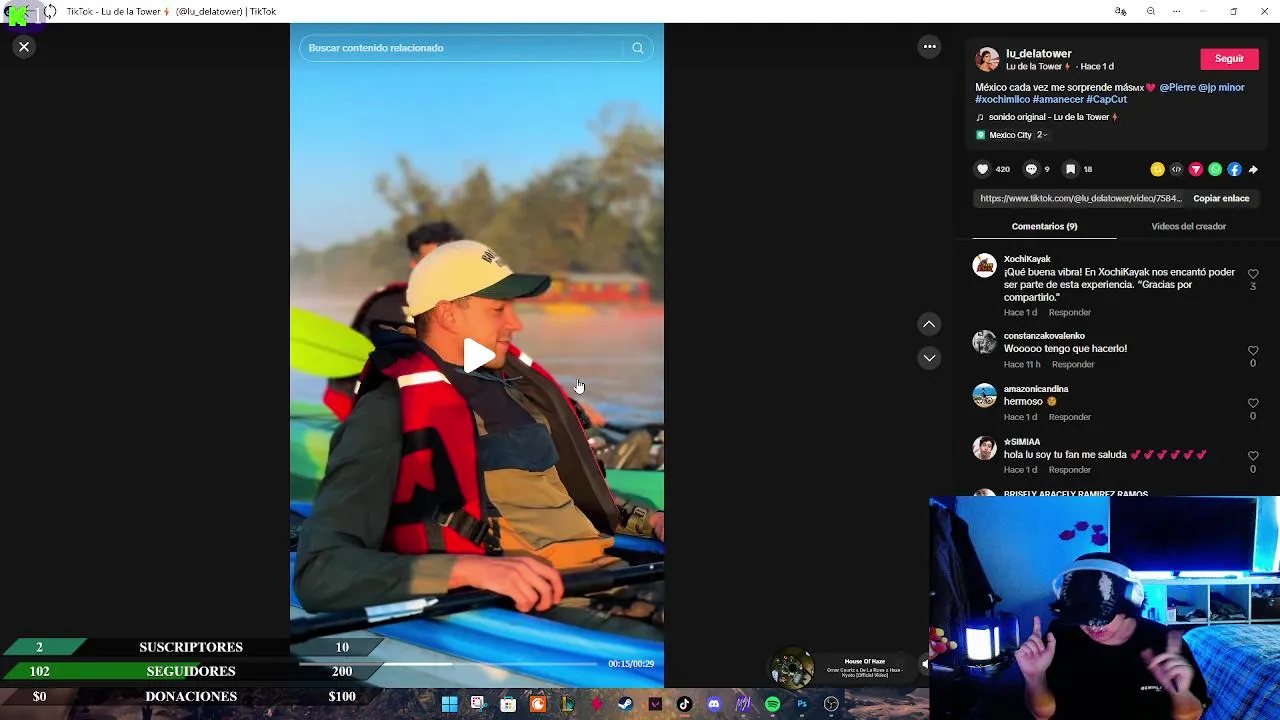Image resolution: width=1280 pixels, height=720 pixels.
Task: Open the @Pierre mention
Action: tap(1177, 87)
